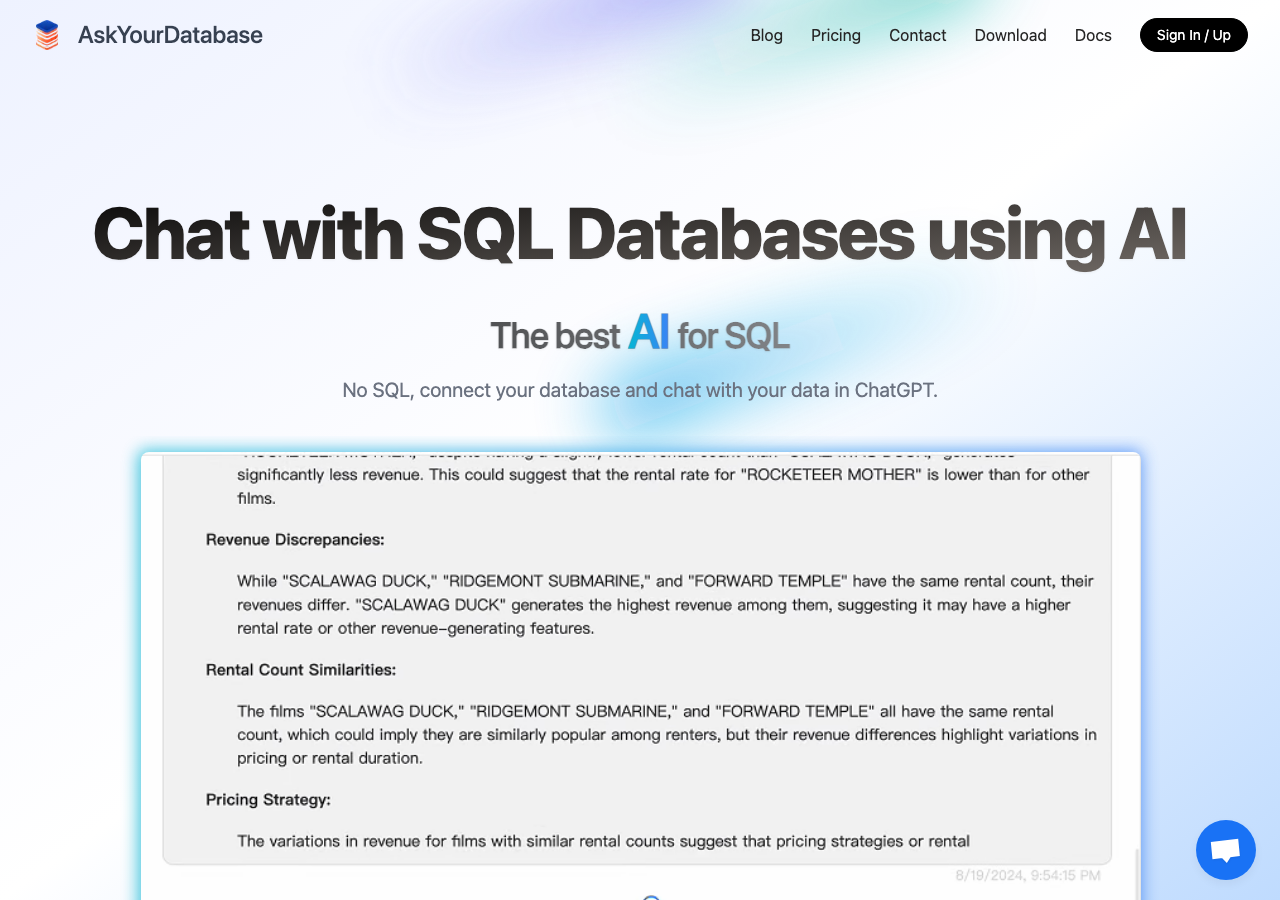Click the demo chat preview image

point(640,676)
